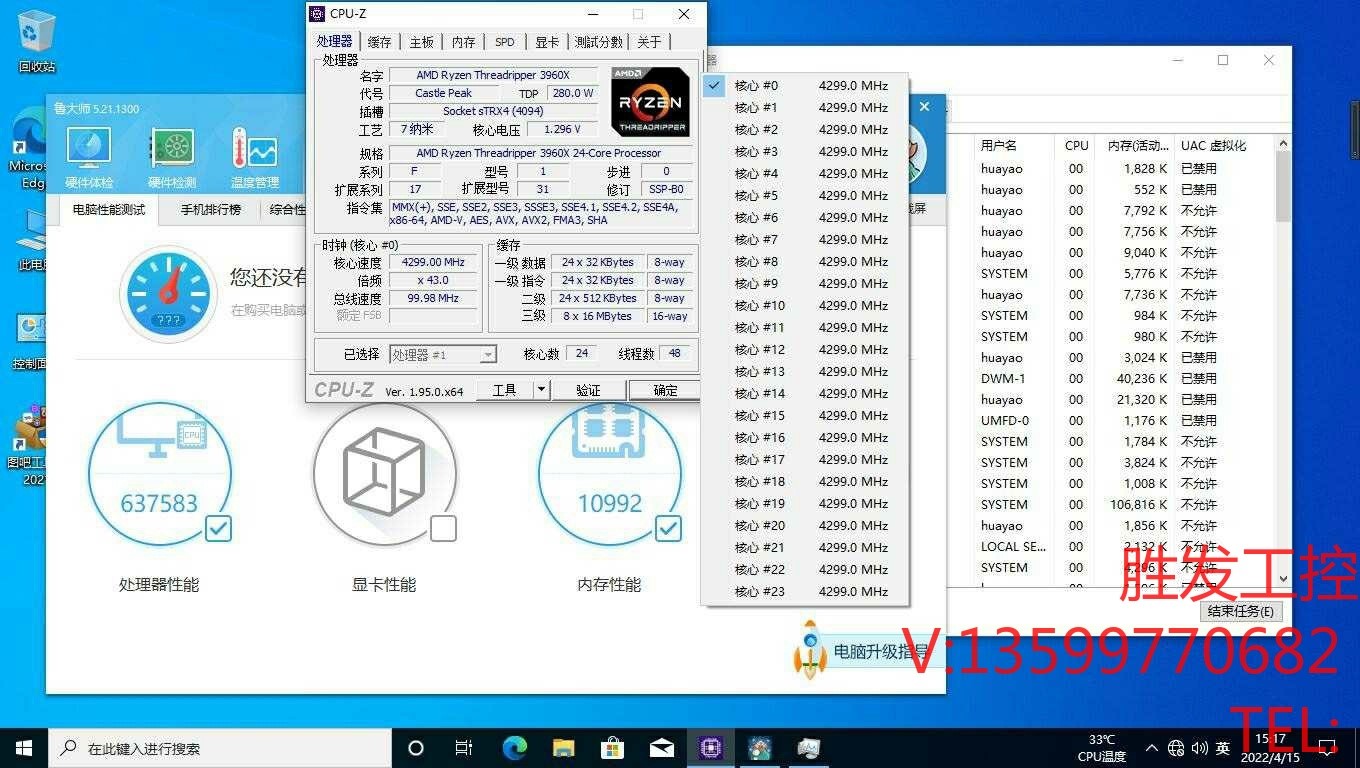This screenshot has height=768, width=1360.
Task: Switch to the 测试分数 tab in CPU-Z
Action: pos(598,42)
